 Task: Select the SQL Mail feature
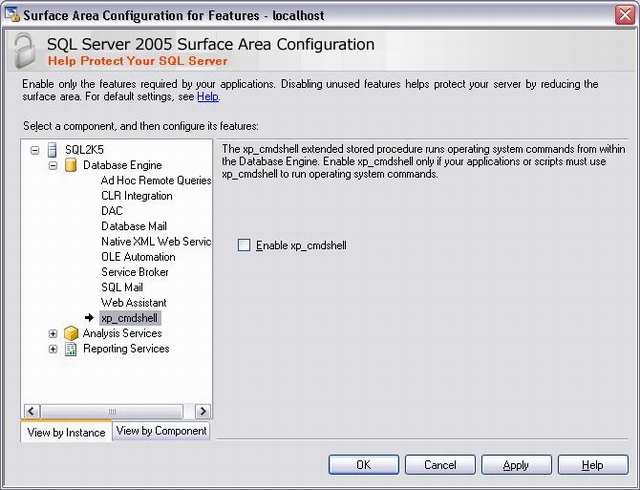[122, 287]
